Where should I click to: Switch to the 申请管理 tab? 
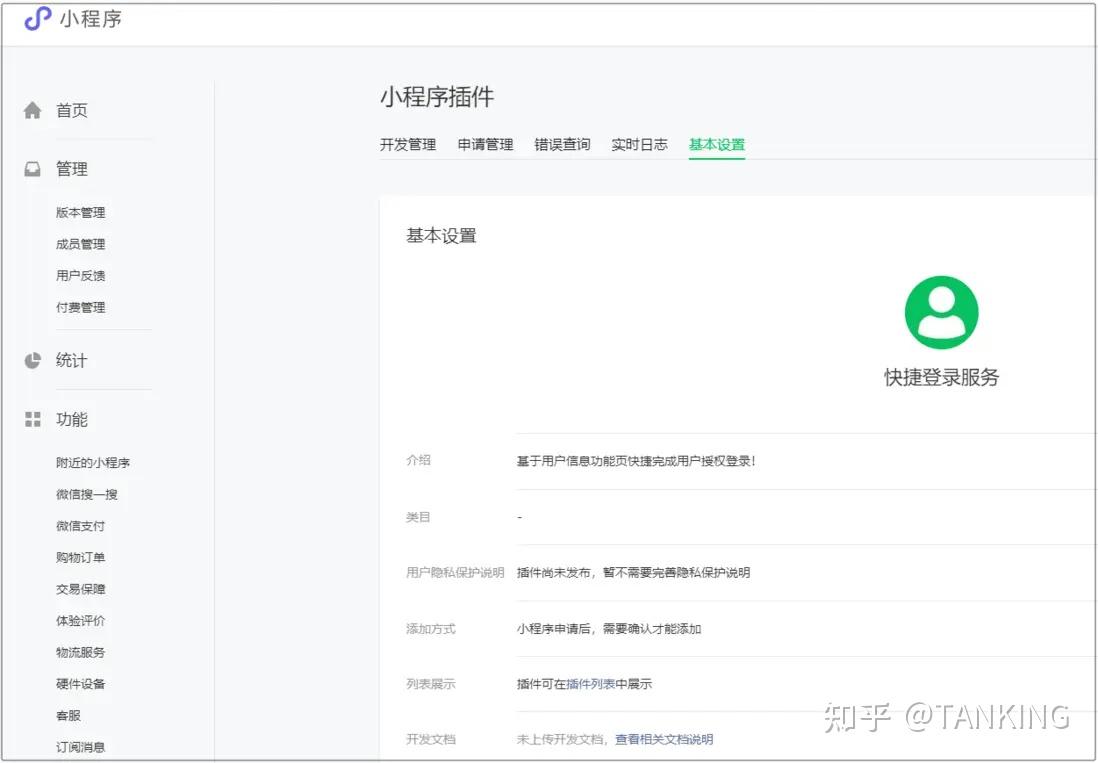click(485, 145)
